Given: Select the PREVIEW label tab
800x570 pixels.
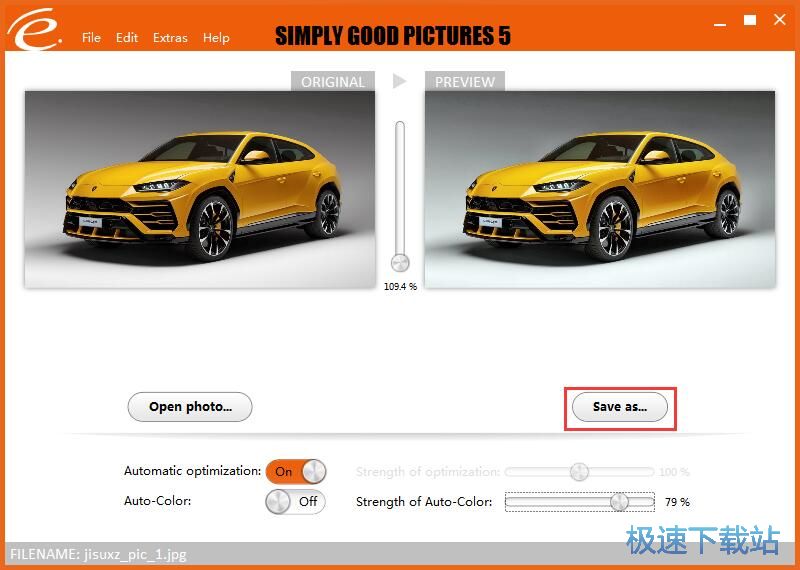Looking at the screenshot, I should click(x=465, y=82).
